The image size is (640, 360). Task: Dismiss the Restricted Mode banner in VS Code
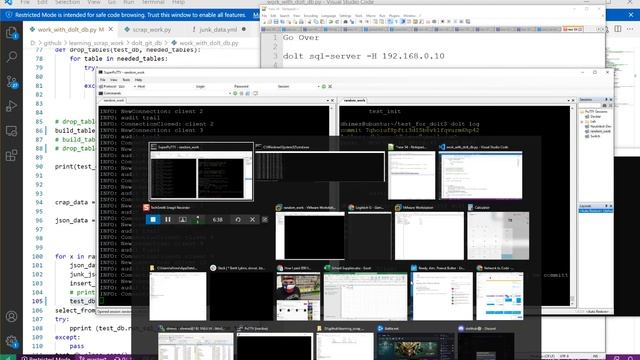click(631, 15)
